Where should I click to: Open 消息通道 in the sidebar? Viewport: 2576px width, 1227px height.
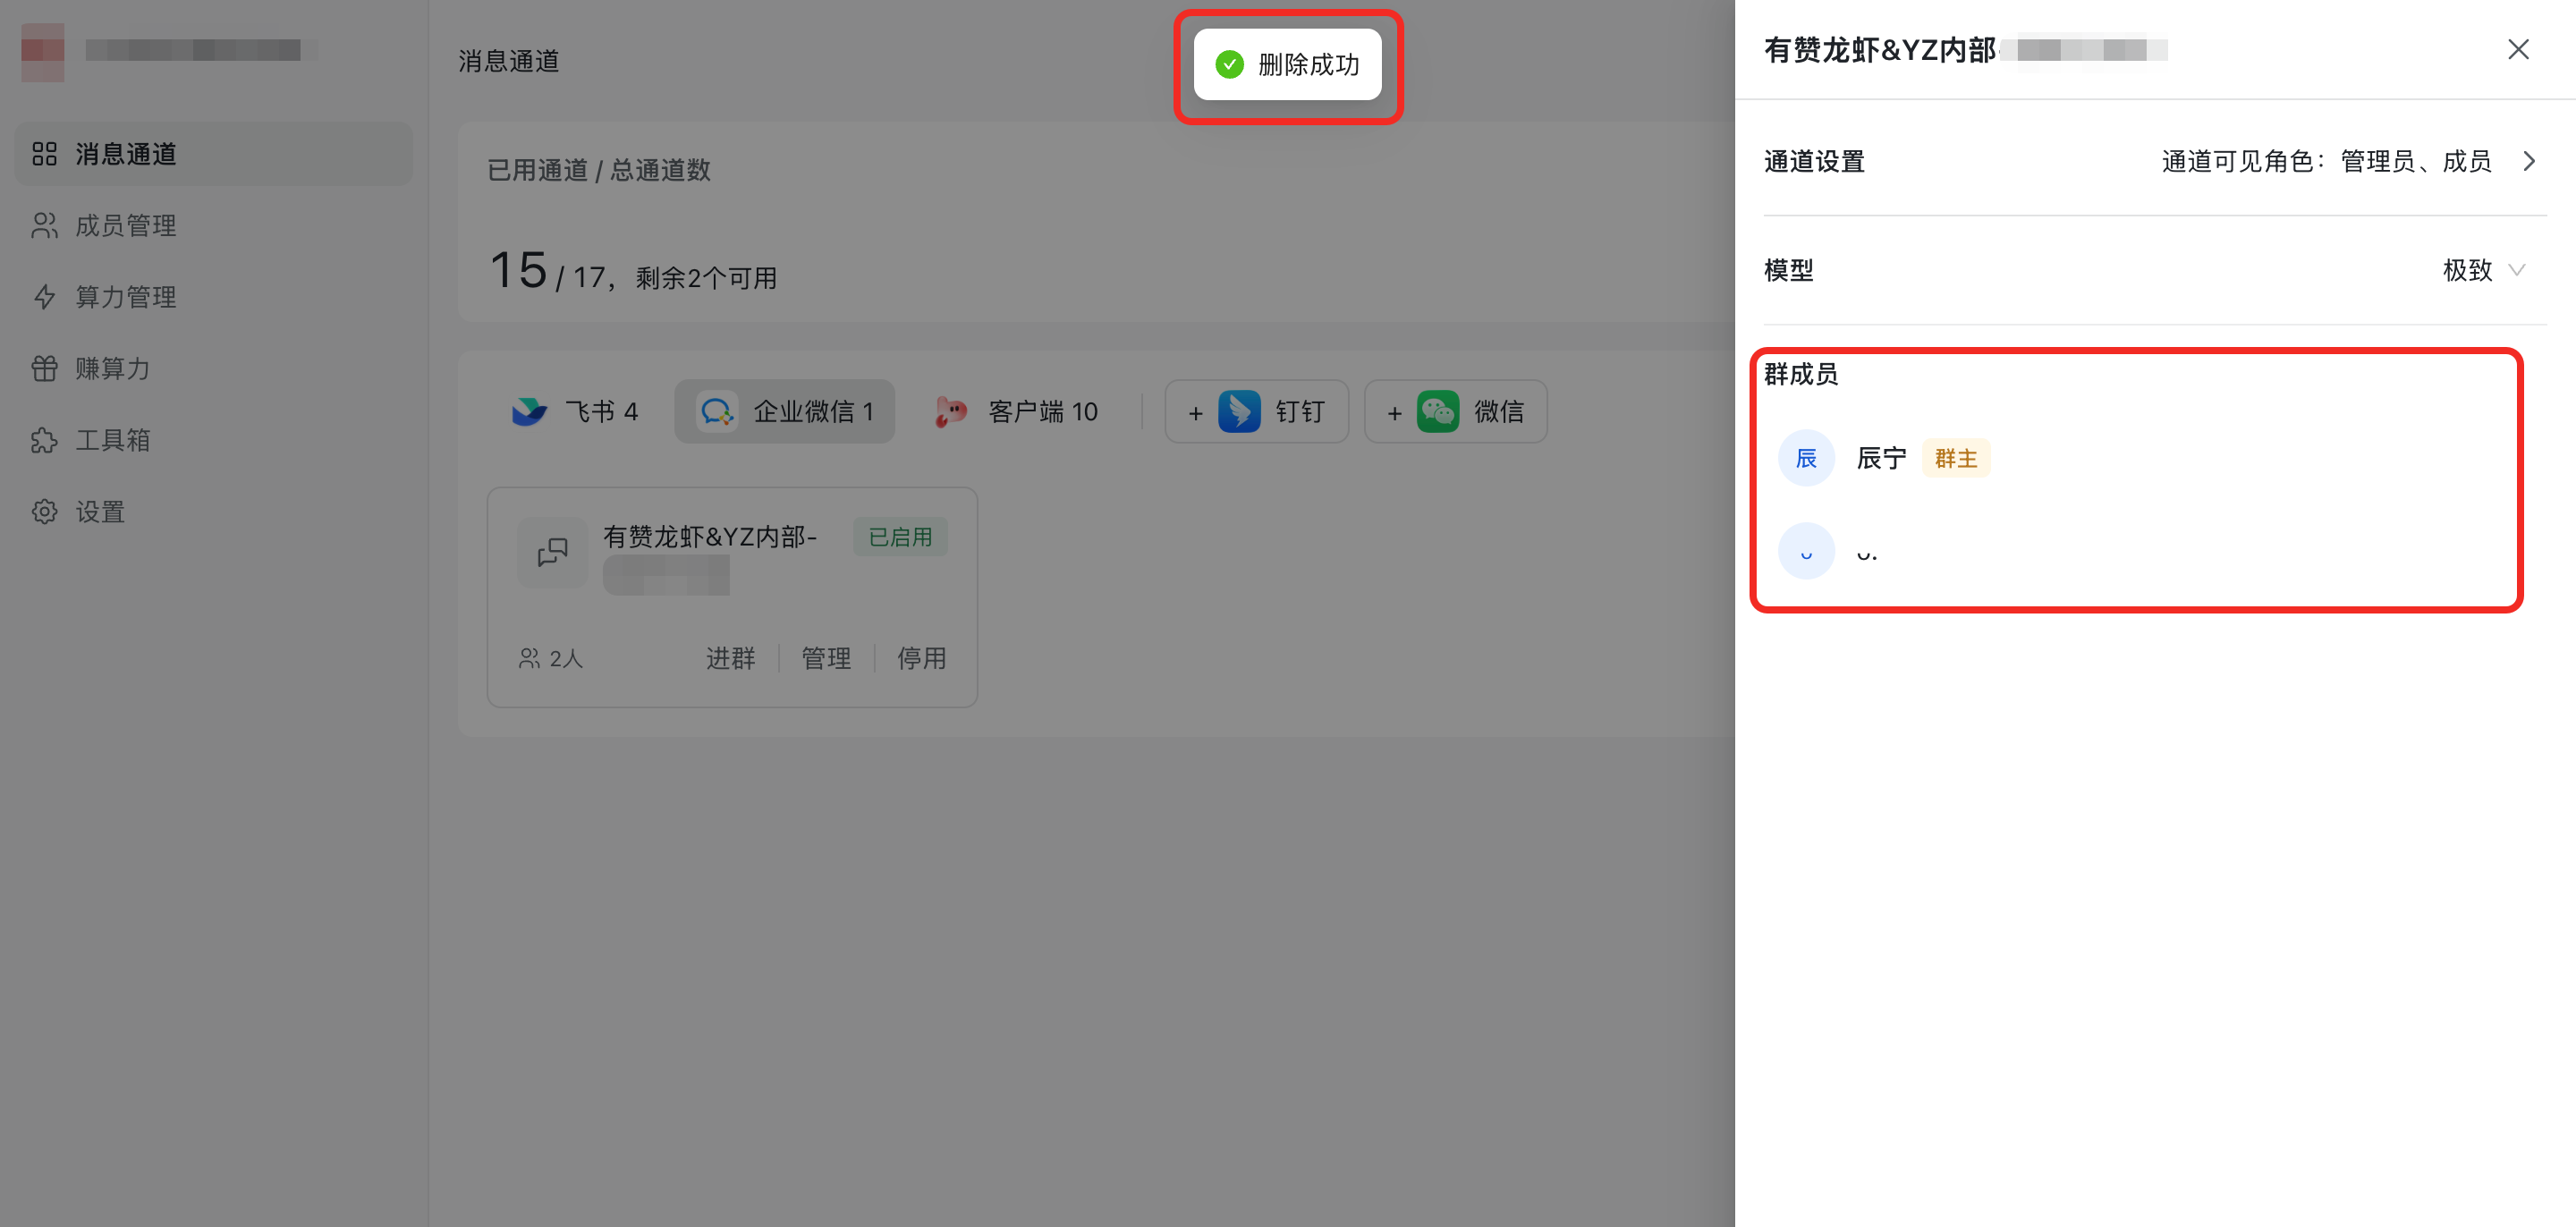pos(213,154)
